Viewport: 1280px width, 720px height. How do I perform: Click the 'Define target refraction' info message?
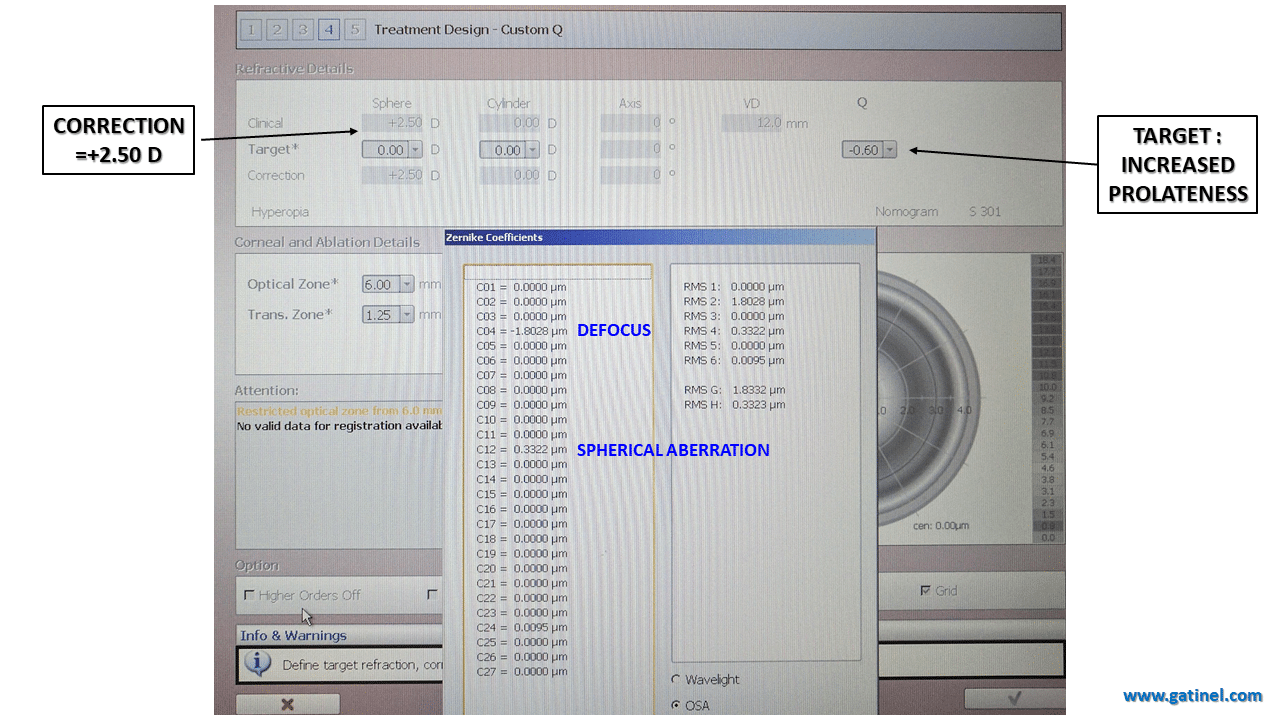[363, 665]
